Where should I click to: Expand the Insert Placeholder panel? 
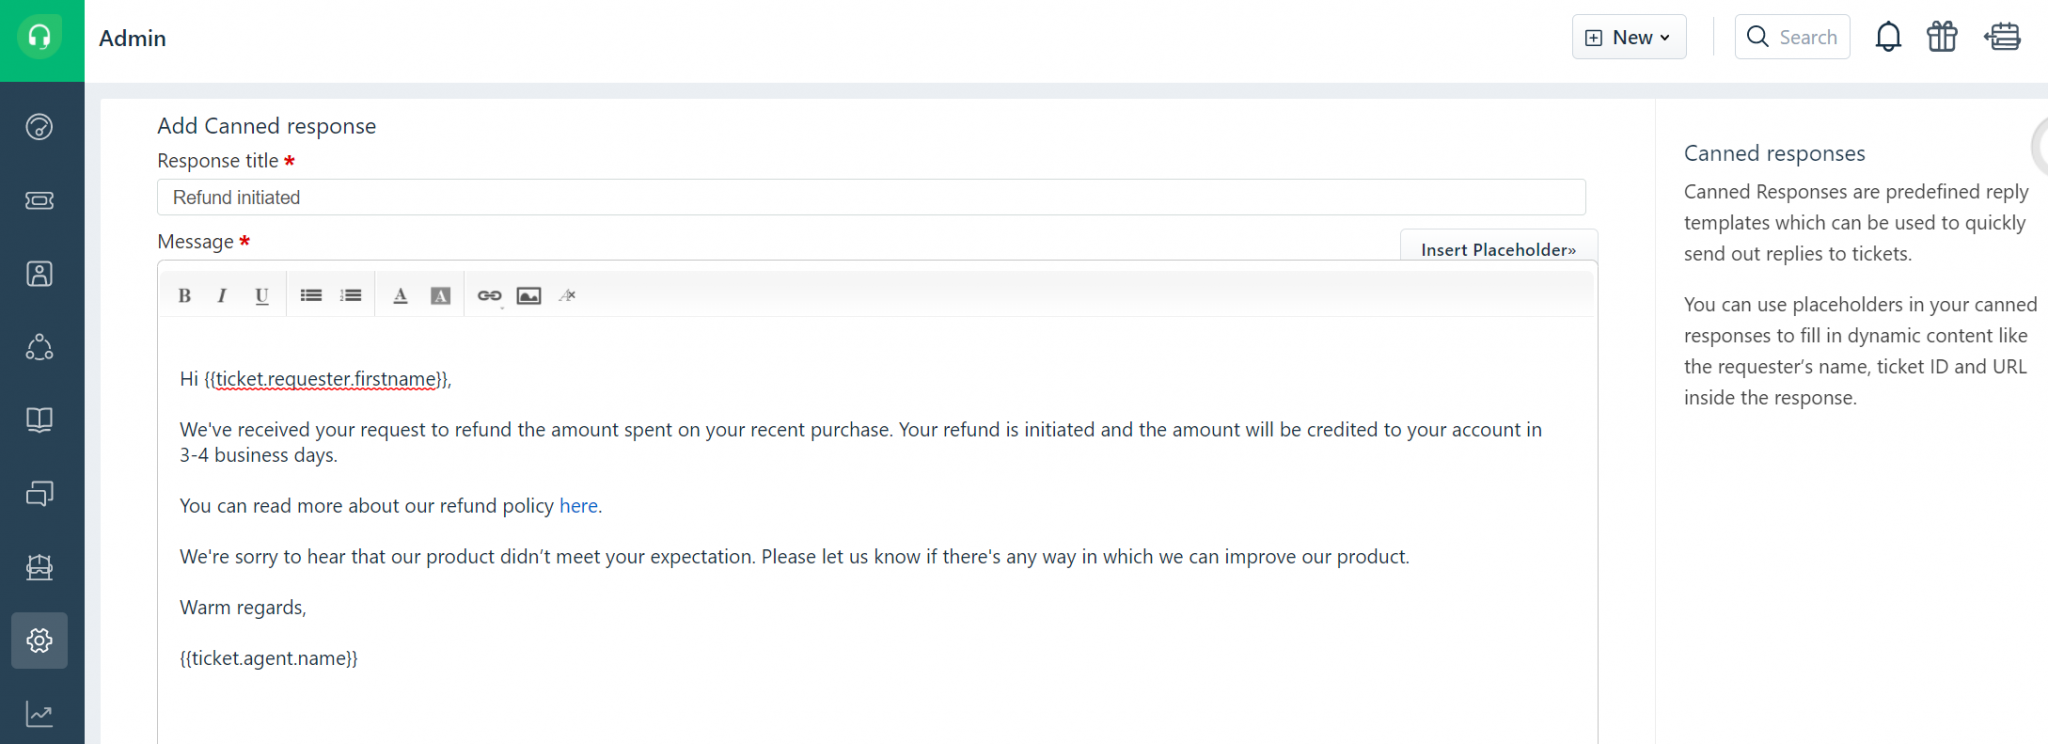tap(1498, 249)
